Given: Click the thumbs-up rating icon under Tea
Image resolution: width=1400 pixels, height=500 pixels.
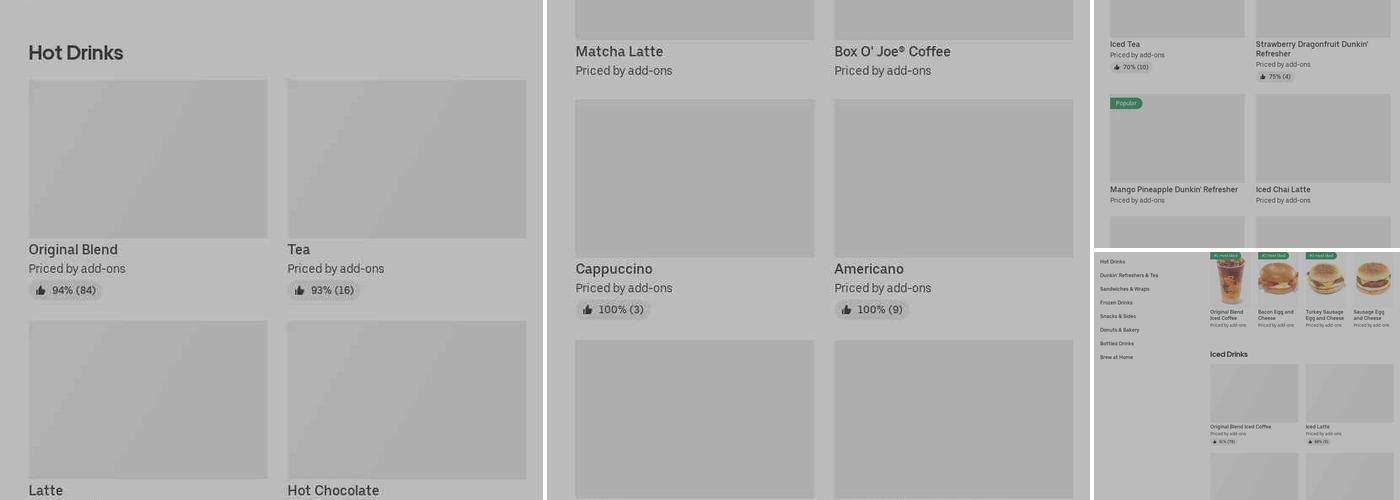Looking at the screenshot, I should point(300,291).
